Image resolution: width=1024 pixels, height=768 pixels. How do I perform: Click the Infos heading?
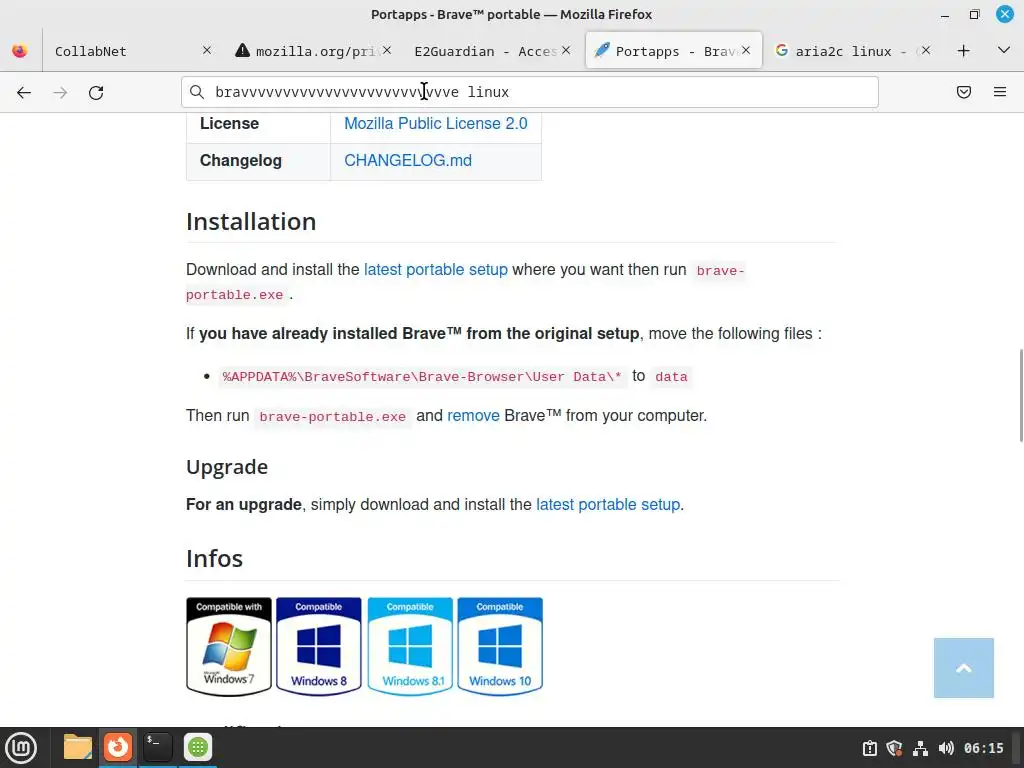(x=214, y=559)
